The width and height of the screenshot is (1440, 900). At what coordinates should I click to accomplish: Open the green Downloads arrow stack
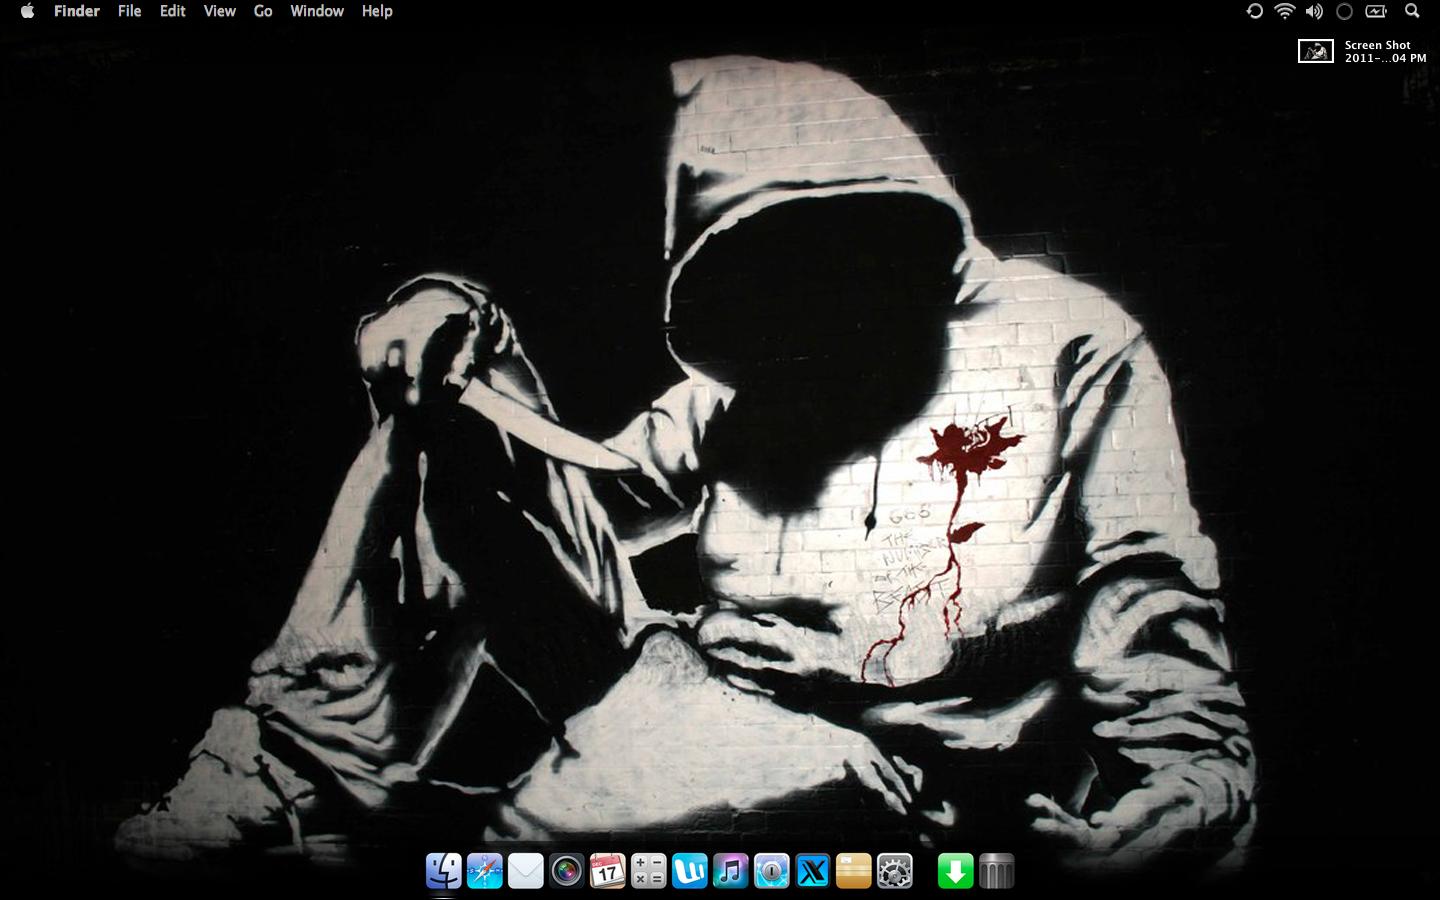(956, 871)
